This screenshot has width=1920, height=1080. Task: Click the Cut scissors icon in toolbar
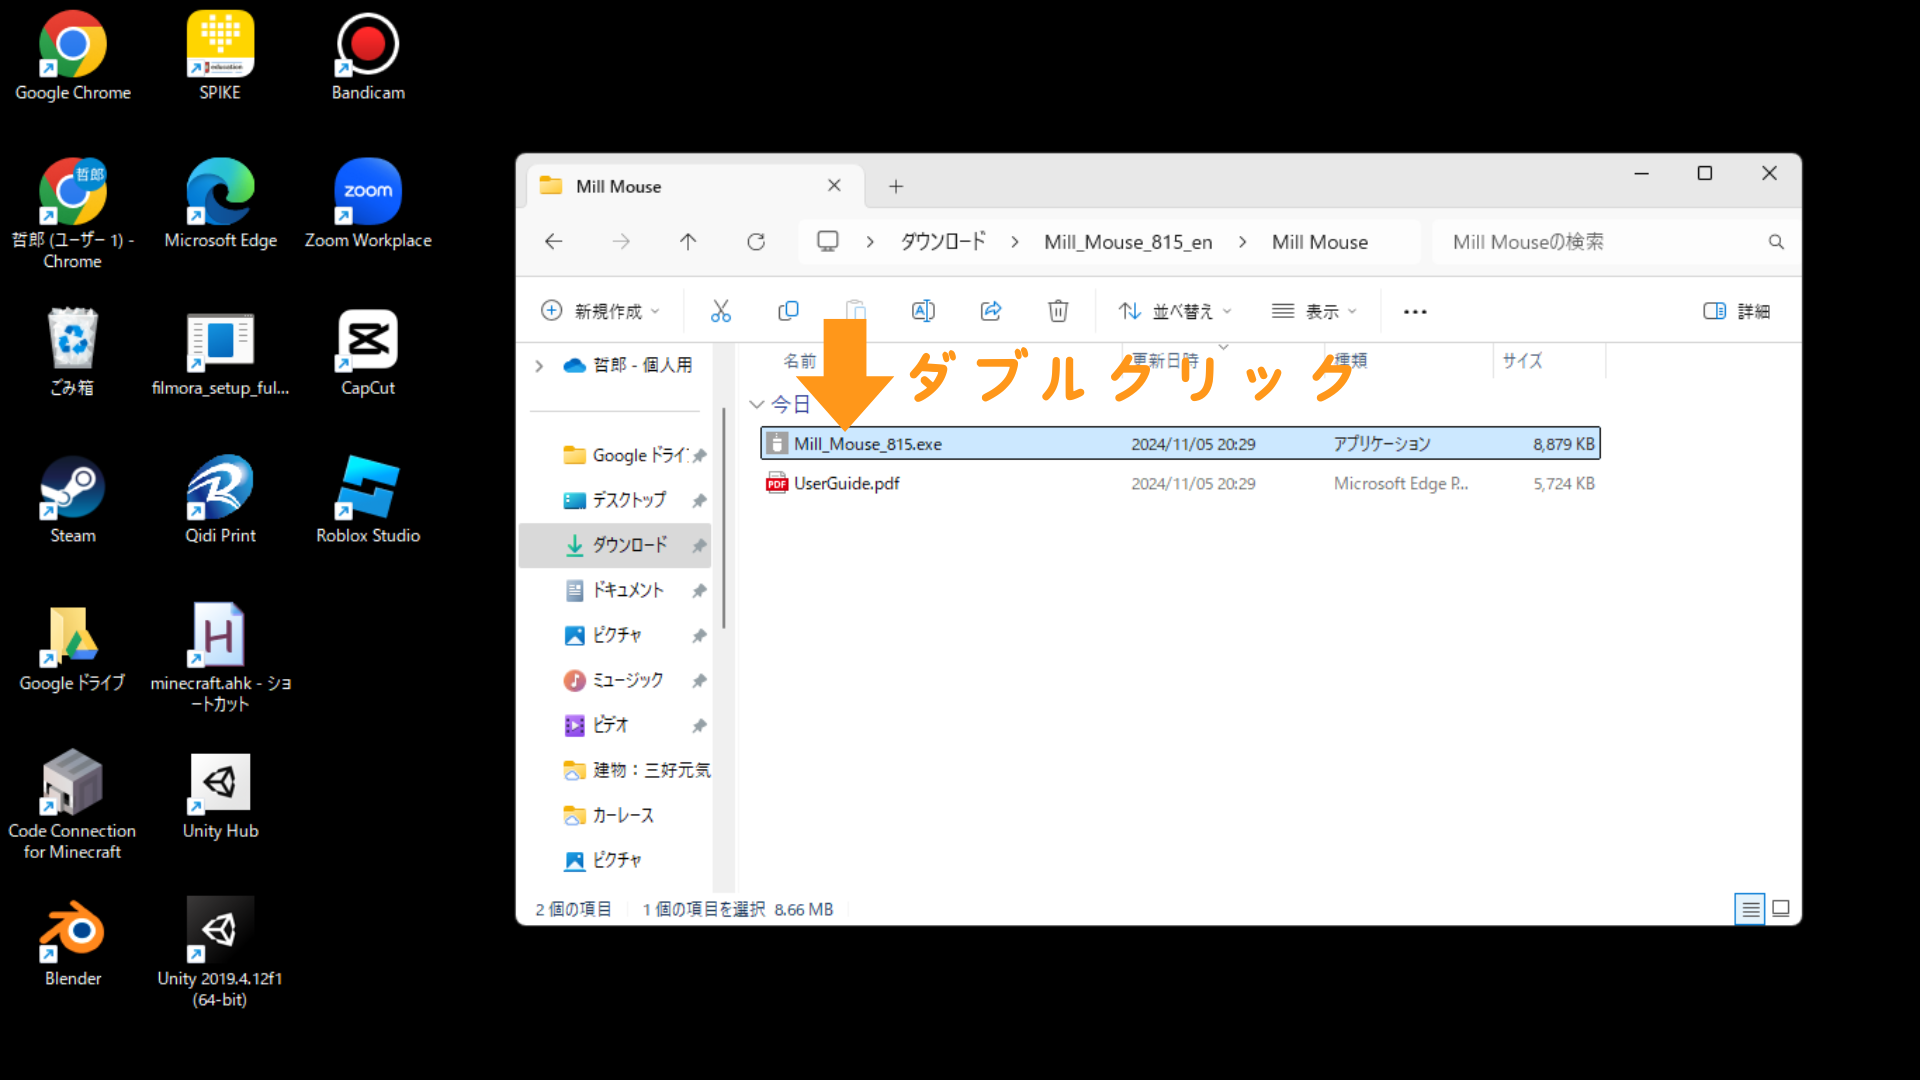tap(720, 311)
